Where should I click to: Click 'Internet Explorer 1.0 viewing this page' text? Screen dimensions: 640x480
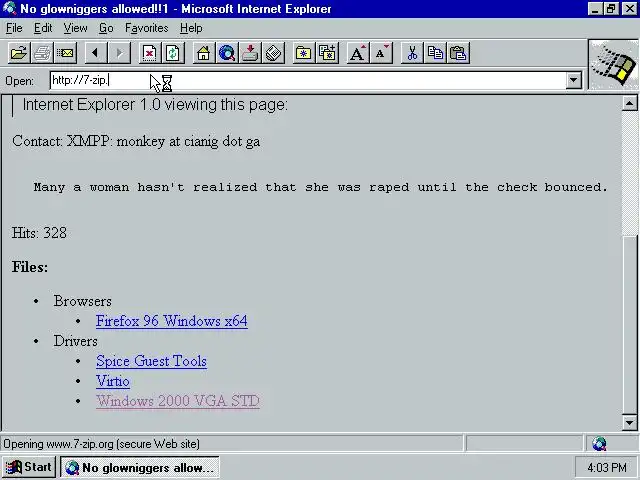pyautogui.click(x=155, y=105)
